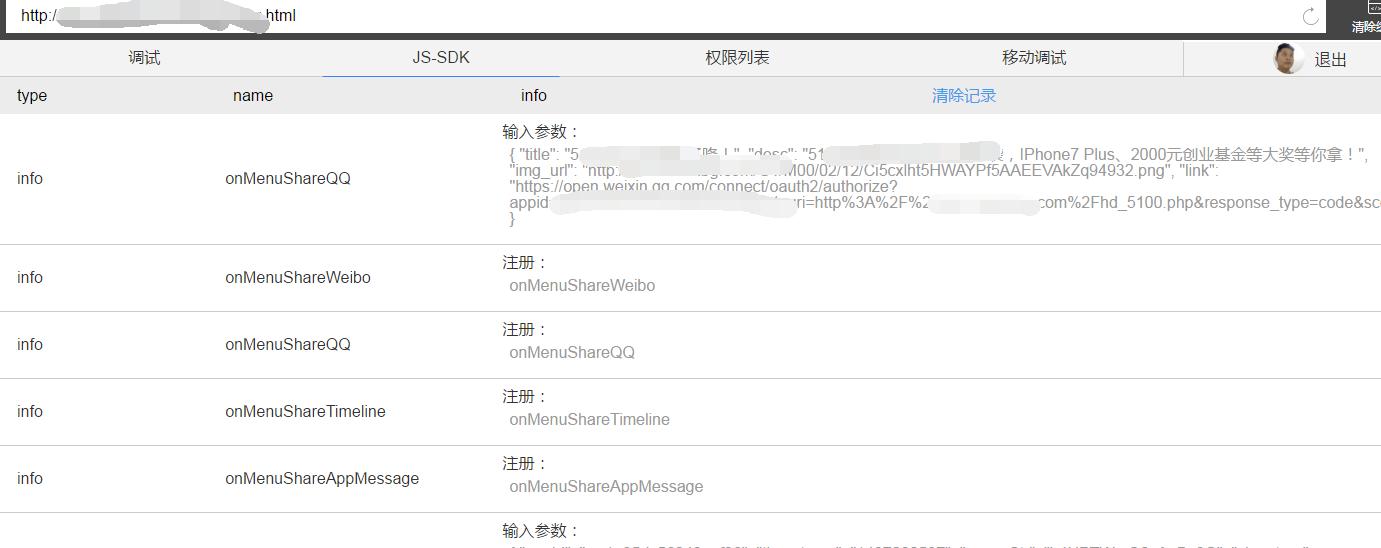Click the 清除 button at top right
The height and width of the screenshot is (548, 1381).
click(1366, 18)
